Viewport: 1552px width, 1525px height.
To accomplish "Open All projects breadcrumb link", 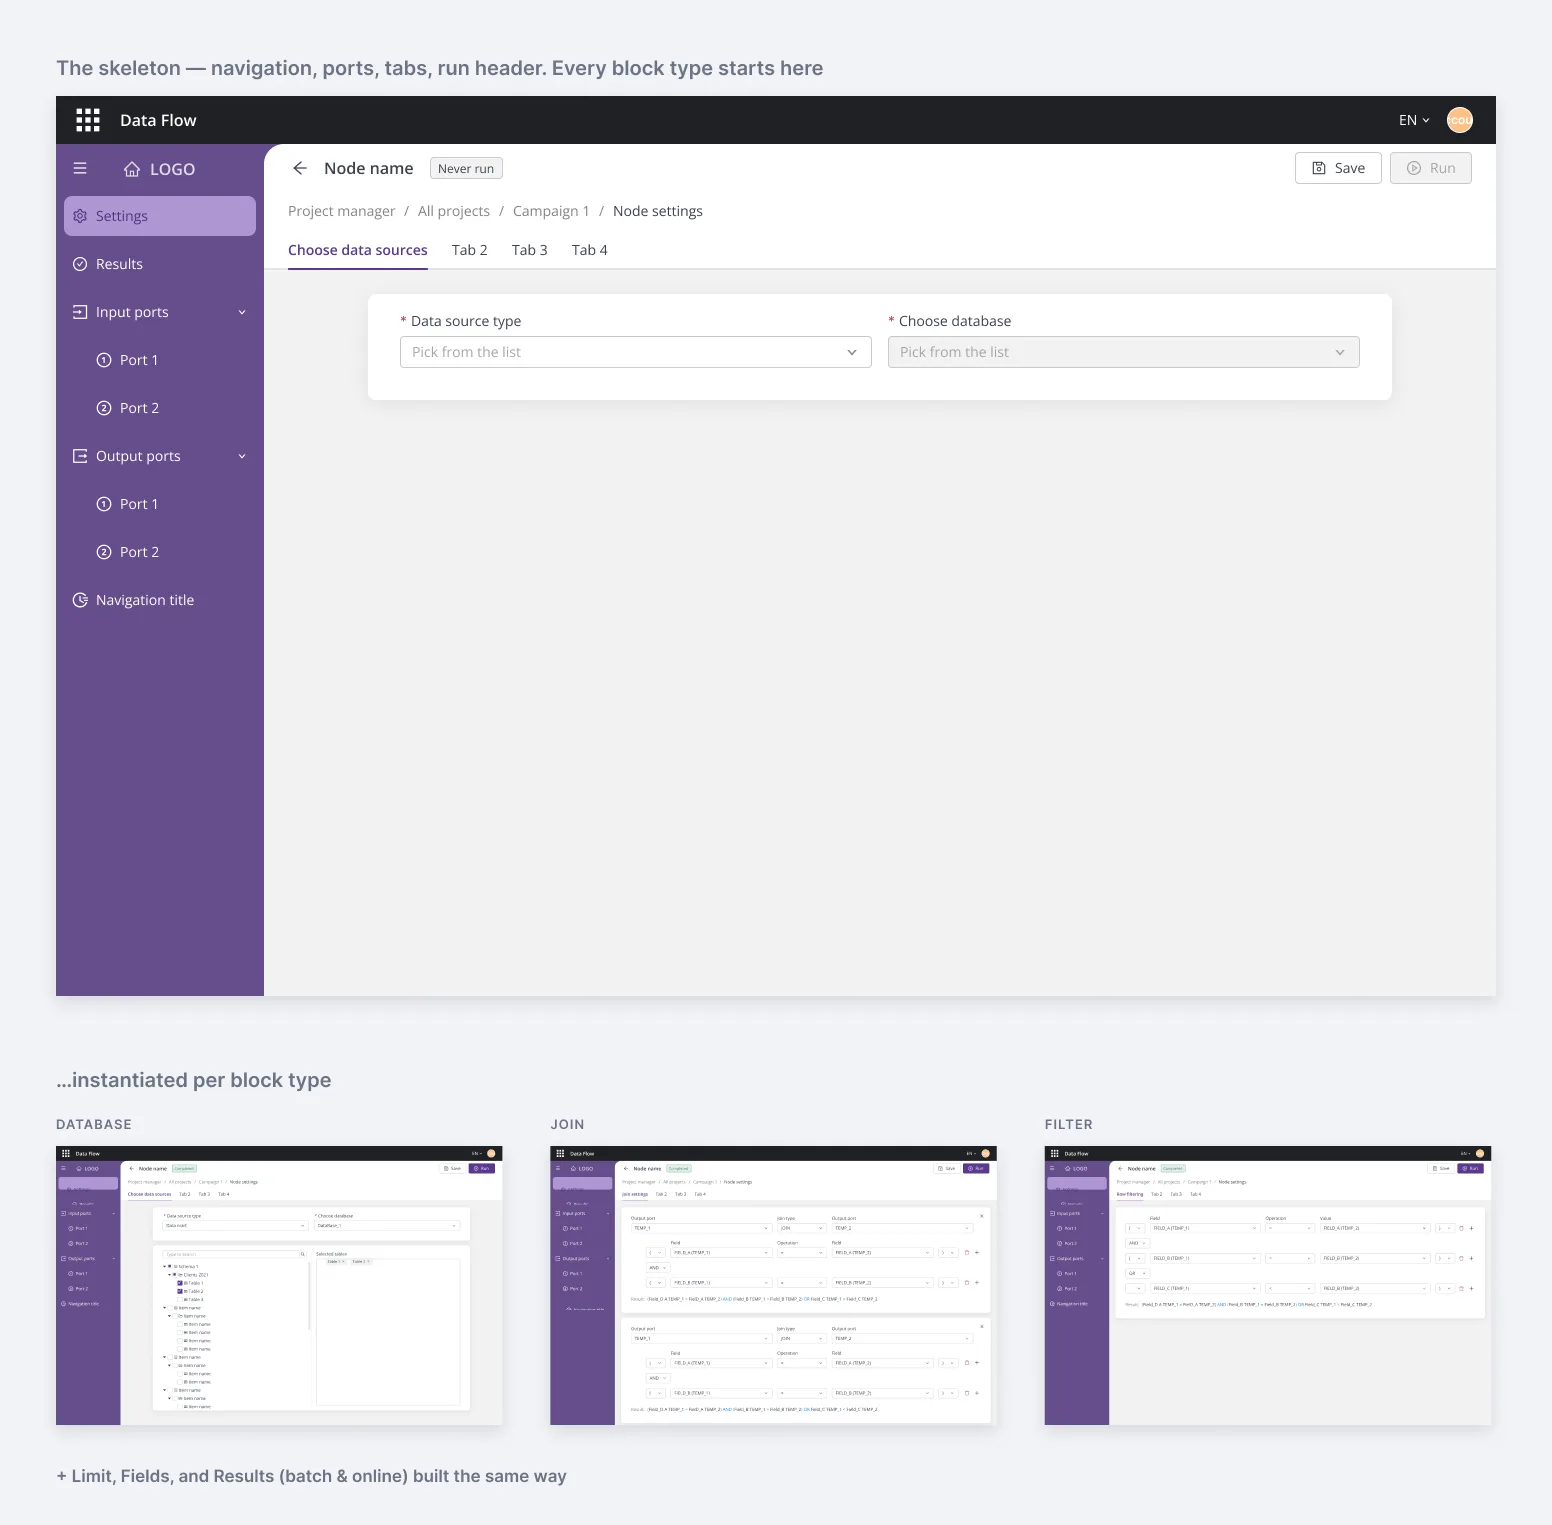I will click(454, 211).
